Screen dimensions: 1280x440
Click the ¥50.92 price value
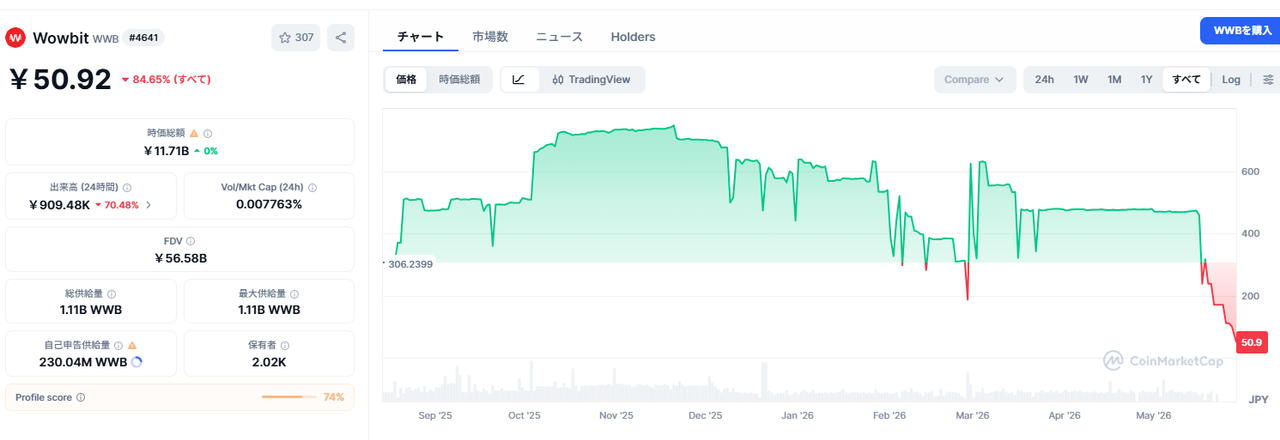tap(60, 79)
